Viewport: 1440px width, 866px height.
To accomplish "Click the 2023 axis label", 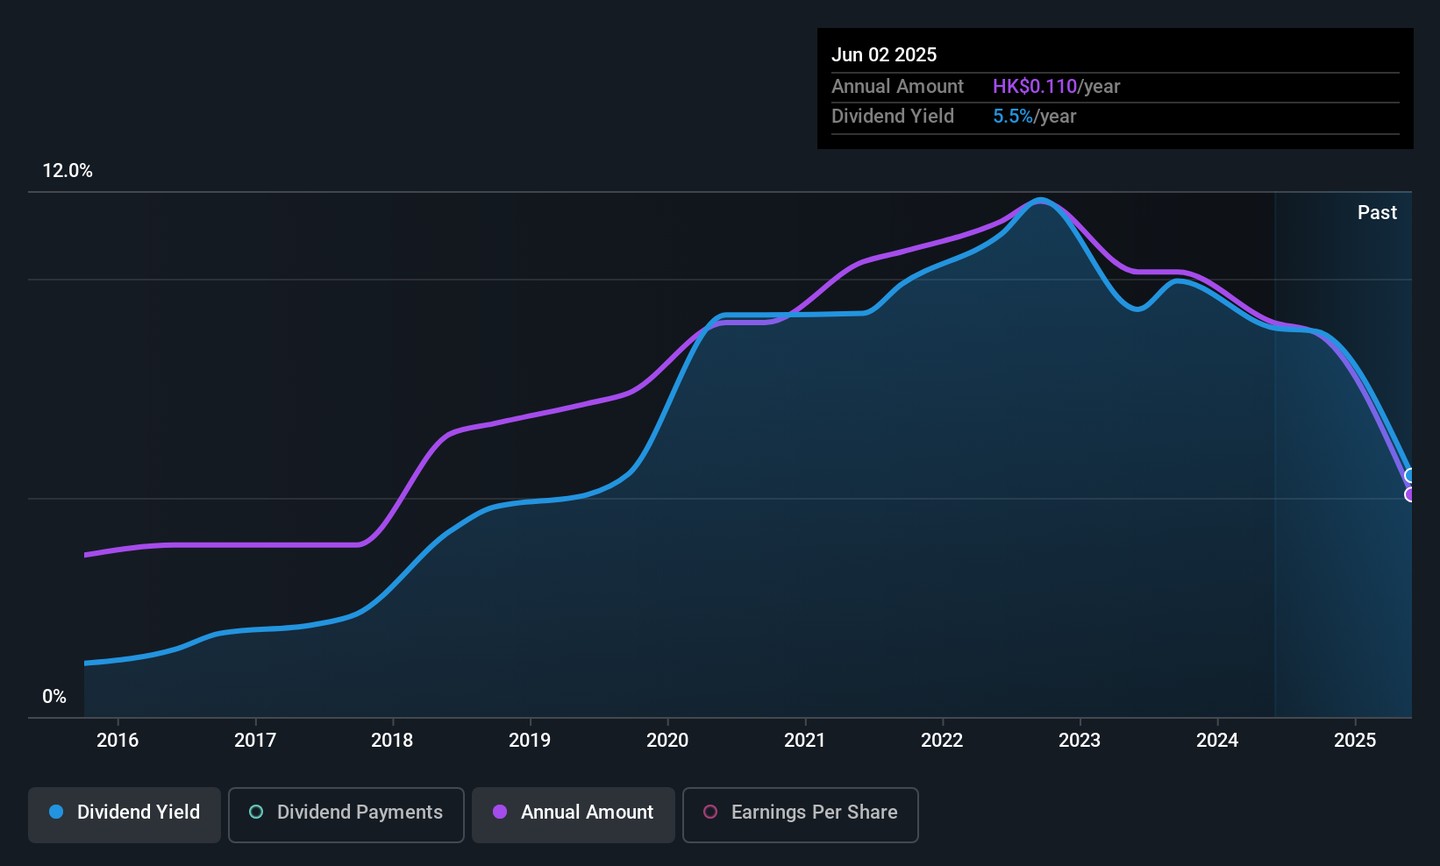I will coord(1079,740).
